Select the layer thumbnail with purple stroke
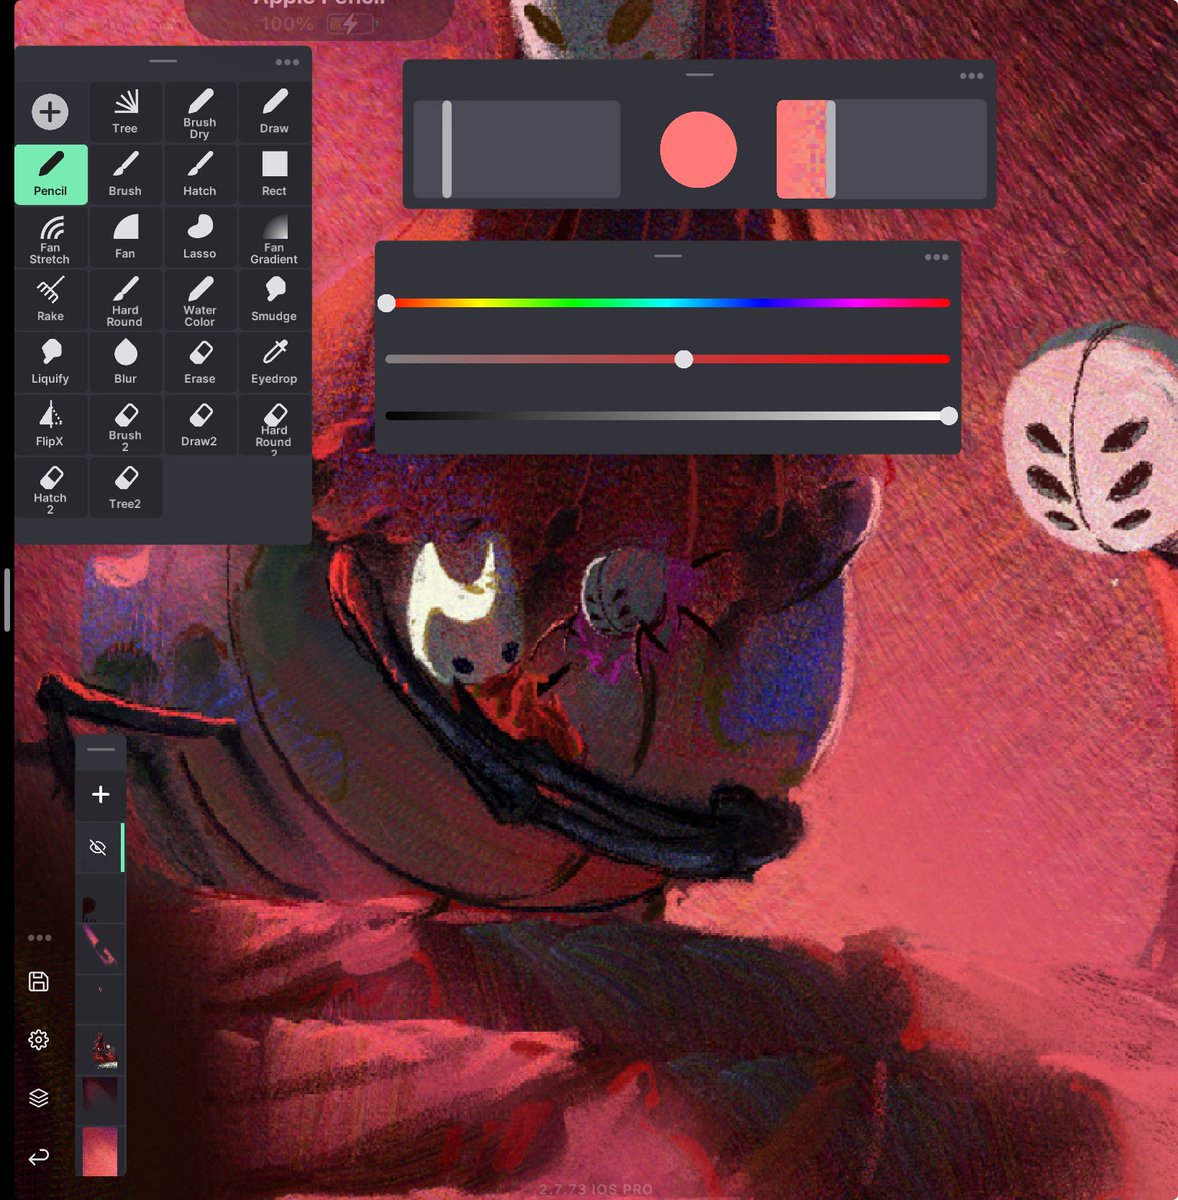The height and width of the screenshot is (1200, 1178). coord(100,948)
